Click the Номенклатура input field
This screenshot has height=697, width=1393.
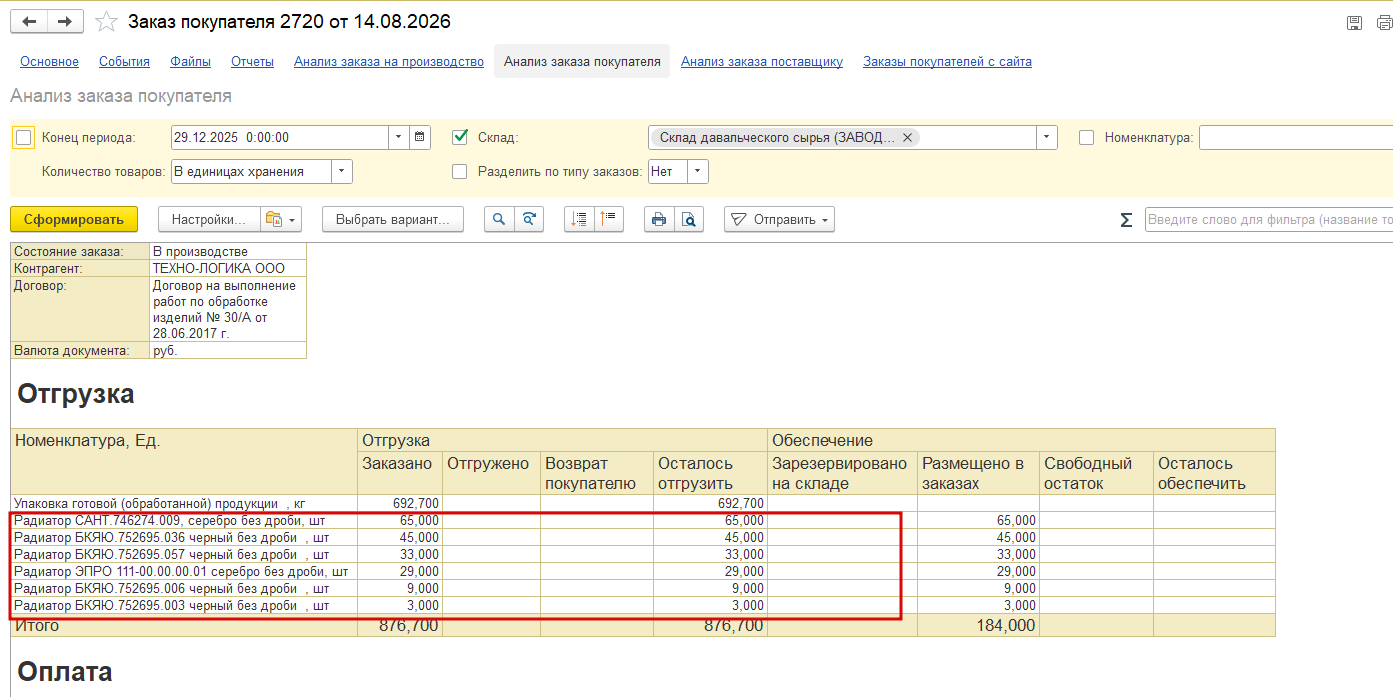1296,138
